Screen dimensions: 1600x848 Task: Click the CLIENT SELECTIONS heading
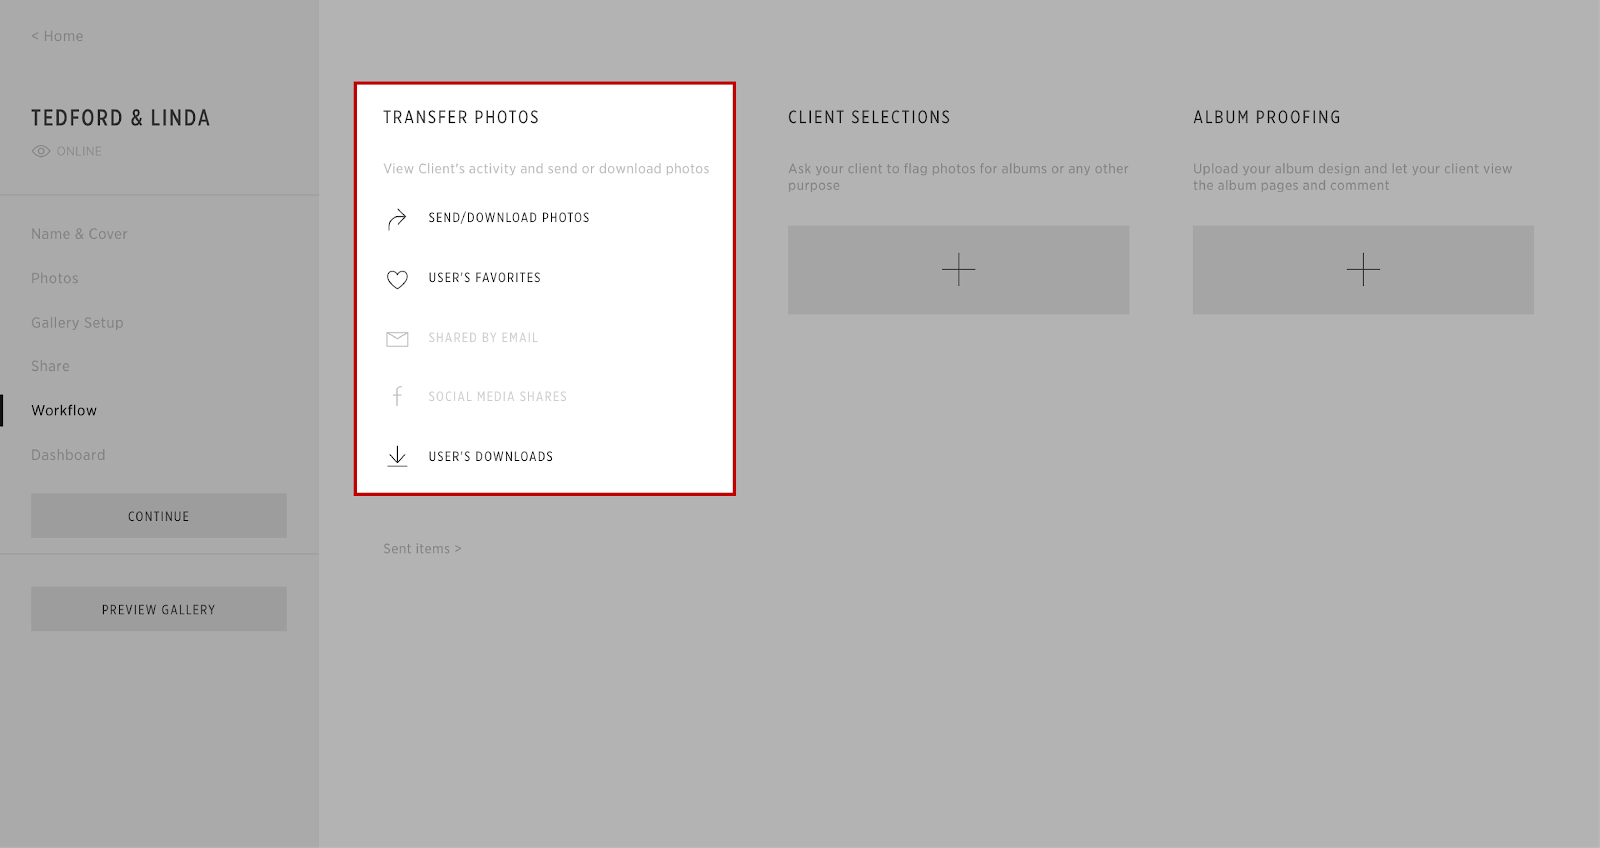pos(869,118)
